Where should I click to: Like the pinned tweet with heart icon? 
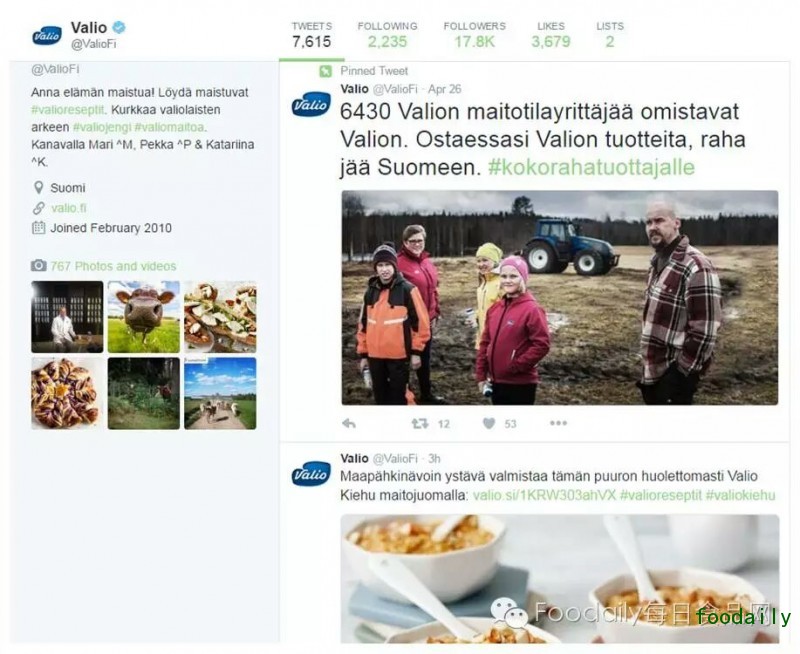click(x=489, y=423)
